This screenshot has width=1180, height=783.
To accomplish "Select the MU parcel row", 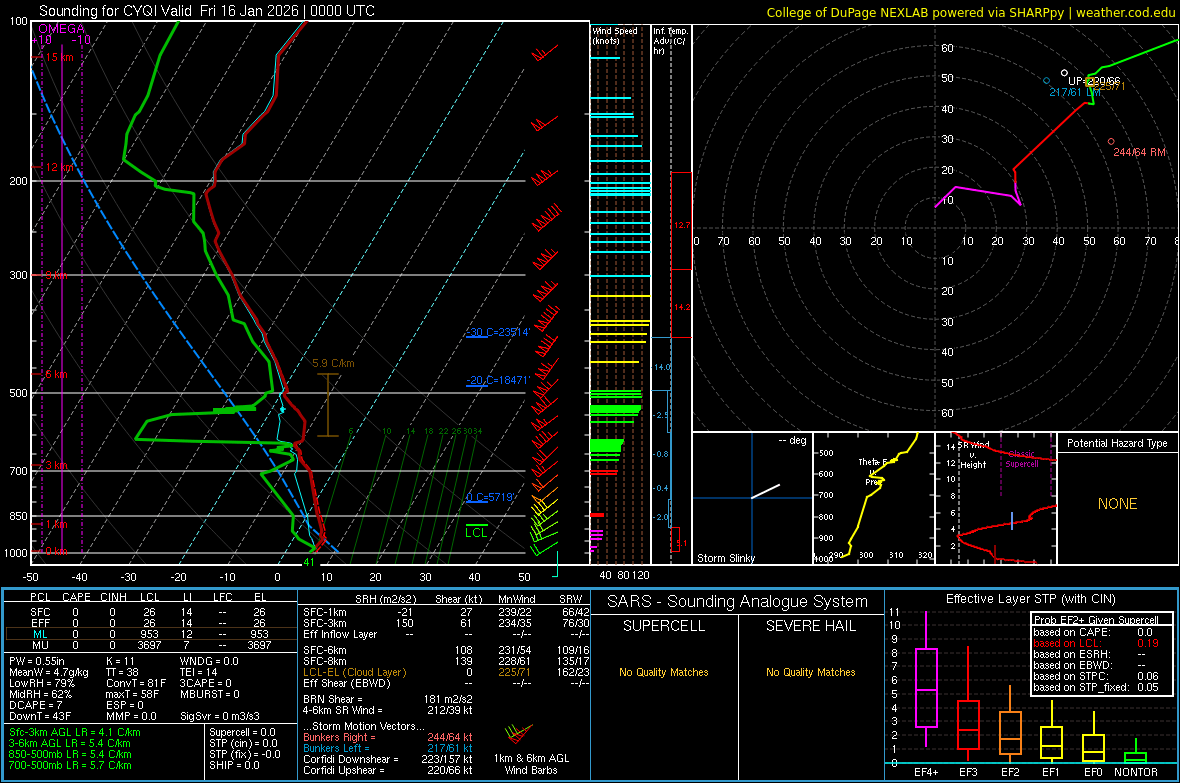I will point(151,645).
